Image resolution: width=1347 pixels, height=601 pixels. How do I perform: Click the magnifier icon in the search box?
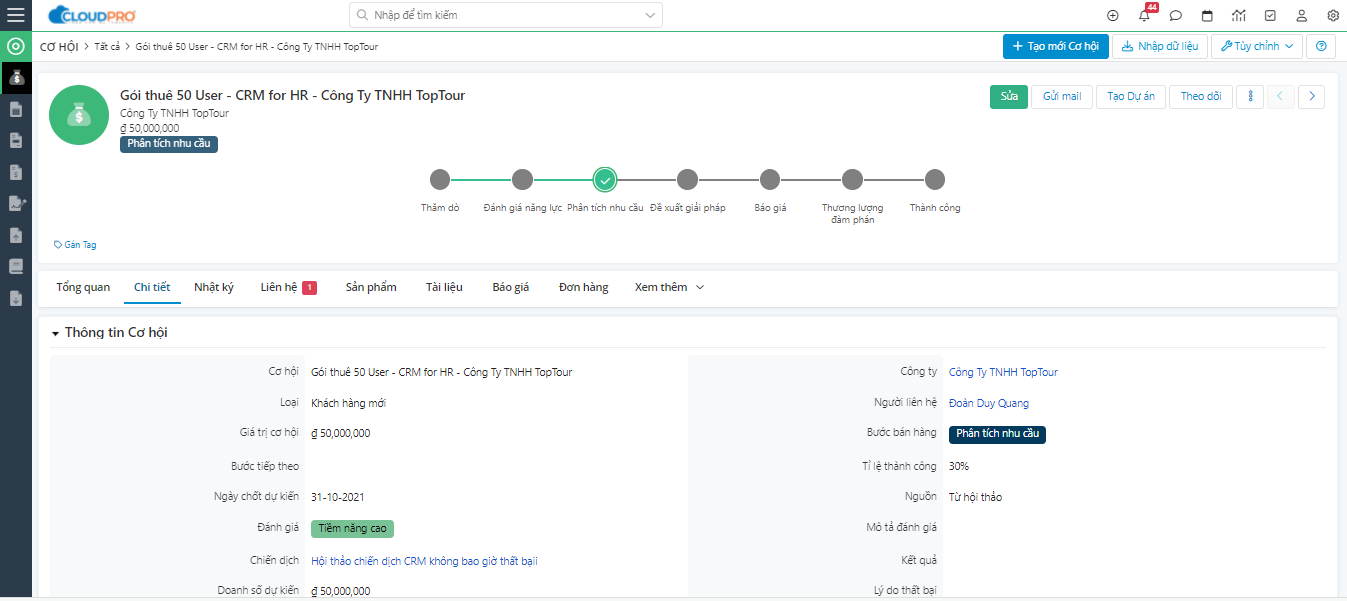point(362,15)
